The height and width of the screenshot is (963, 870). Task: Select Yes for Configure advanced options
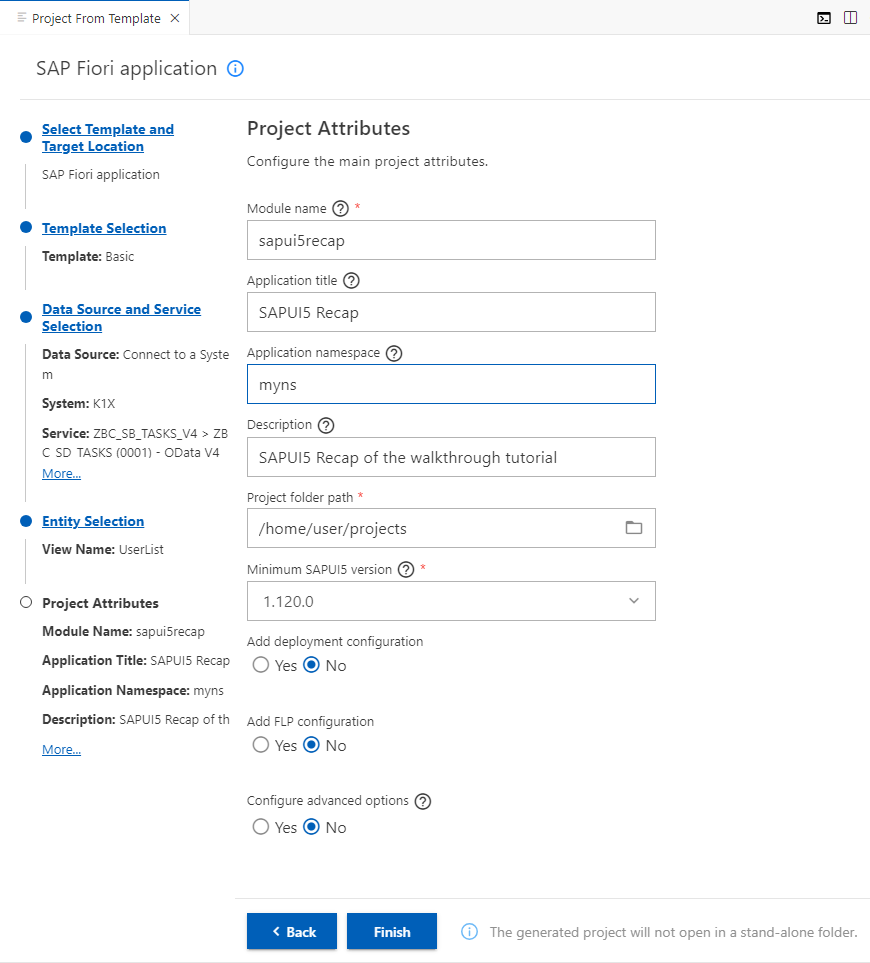[x=261, y=827]
